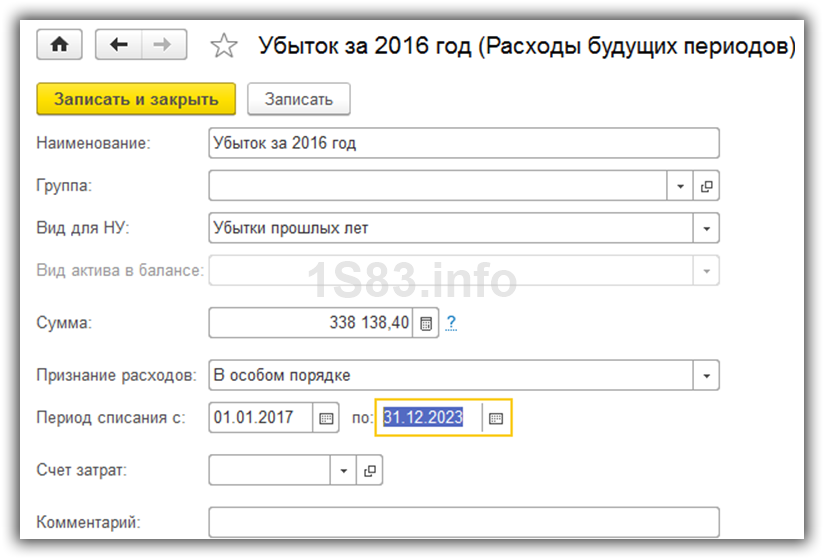Image resolution: width=824 pixels, height=559 pixels.
Task: Open the Группа item with open-form icon
Action: coord(707,186)
